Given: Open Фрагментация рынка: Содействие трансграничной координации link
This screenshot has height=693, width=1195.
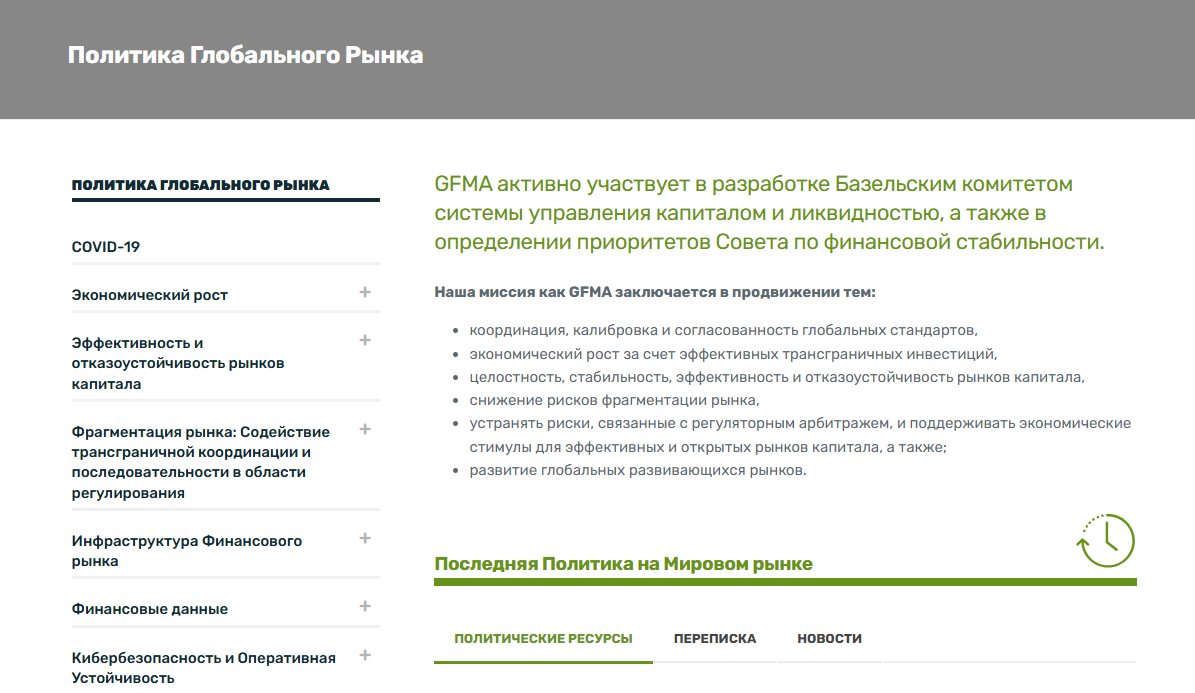Looking at the screenshot, I should (x=200, y=462).
